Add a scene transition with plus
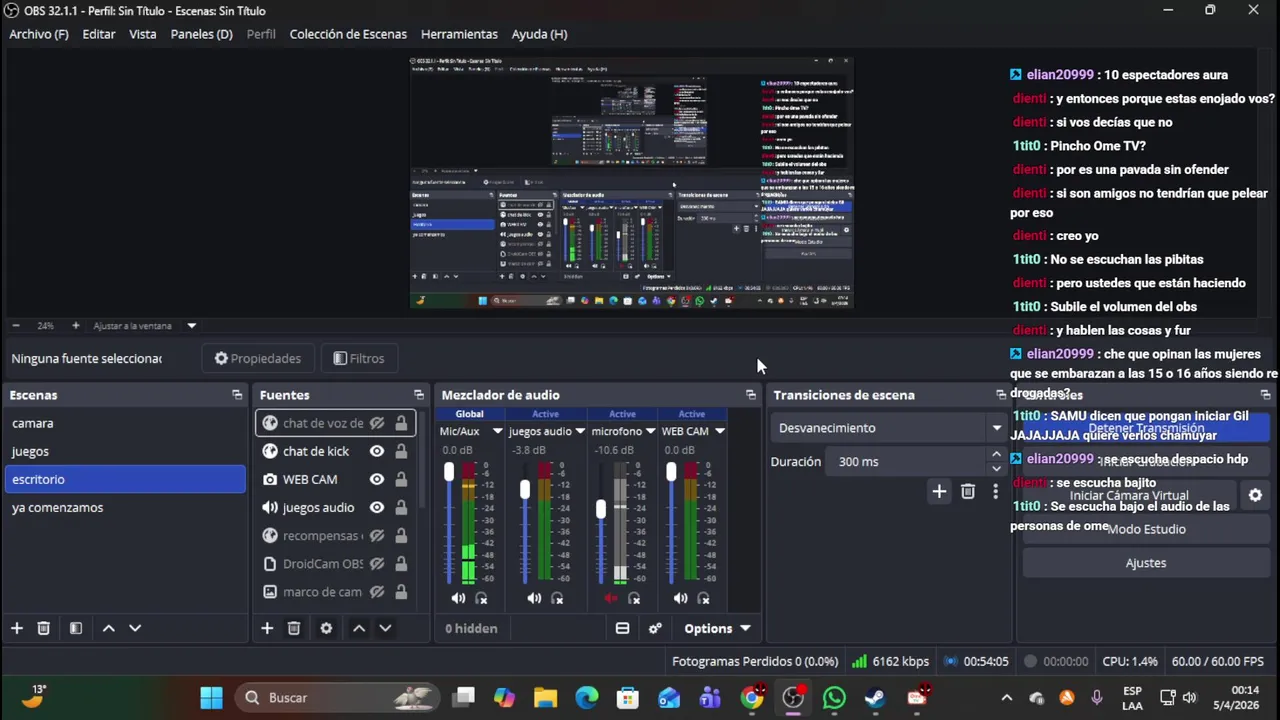This screenshot has width=1280, height=720. (x=939, y=491)
